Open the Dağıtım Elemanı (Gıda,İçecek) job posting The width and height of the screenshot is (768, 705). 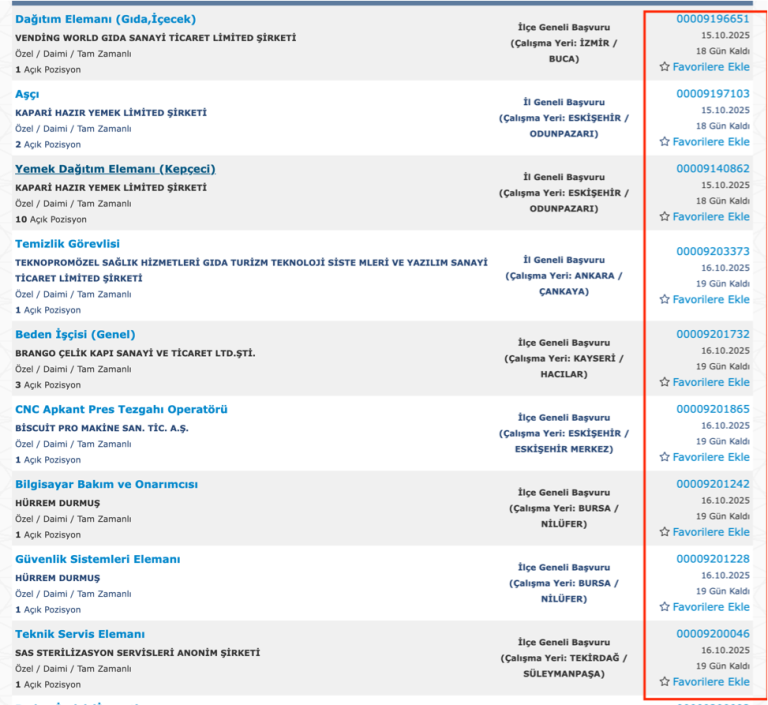[x=105, y=19]
